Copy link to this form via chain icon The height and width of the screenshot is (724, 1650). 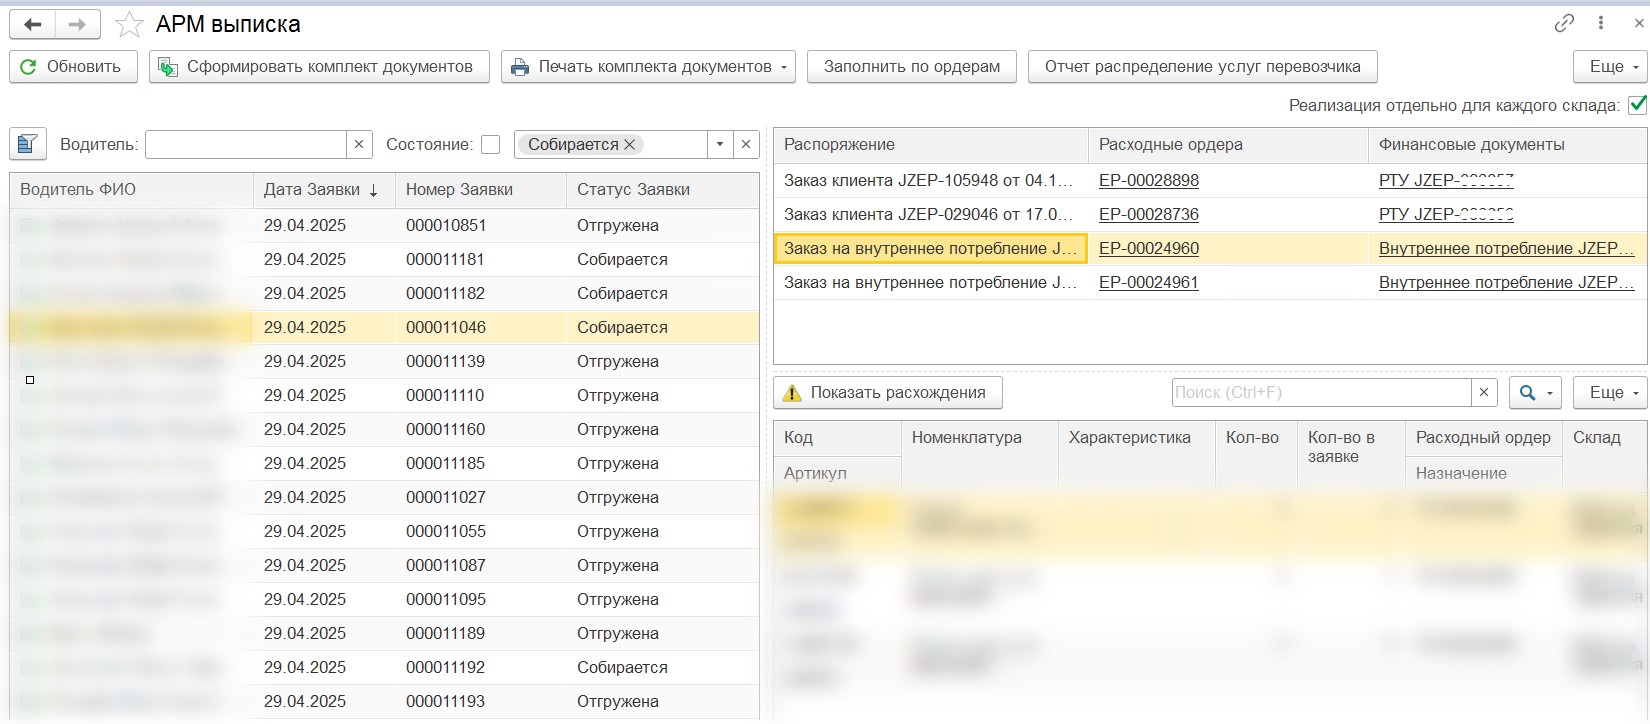click(x=1564, y=23)
